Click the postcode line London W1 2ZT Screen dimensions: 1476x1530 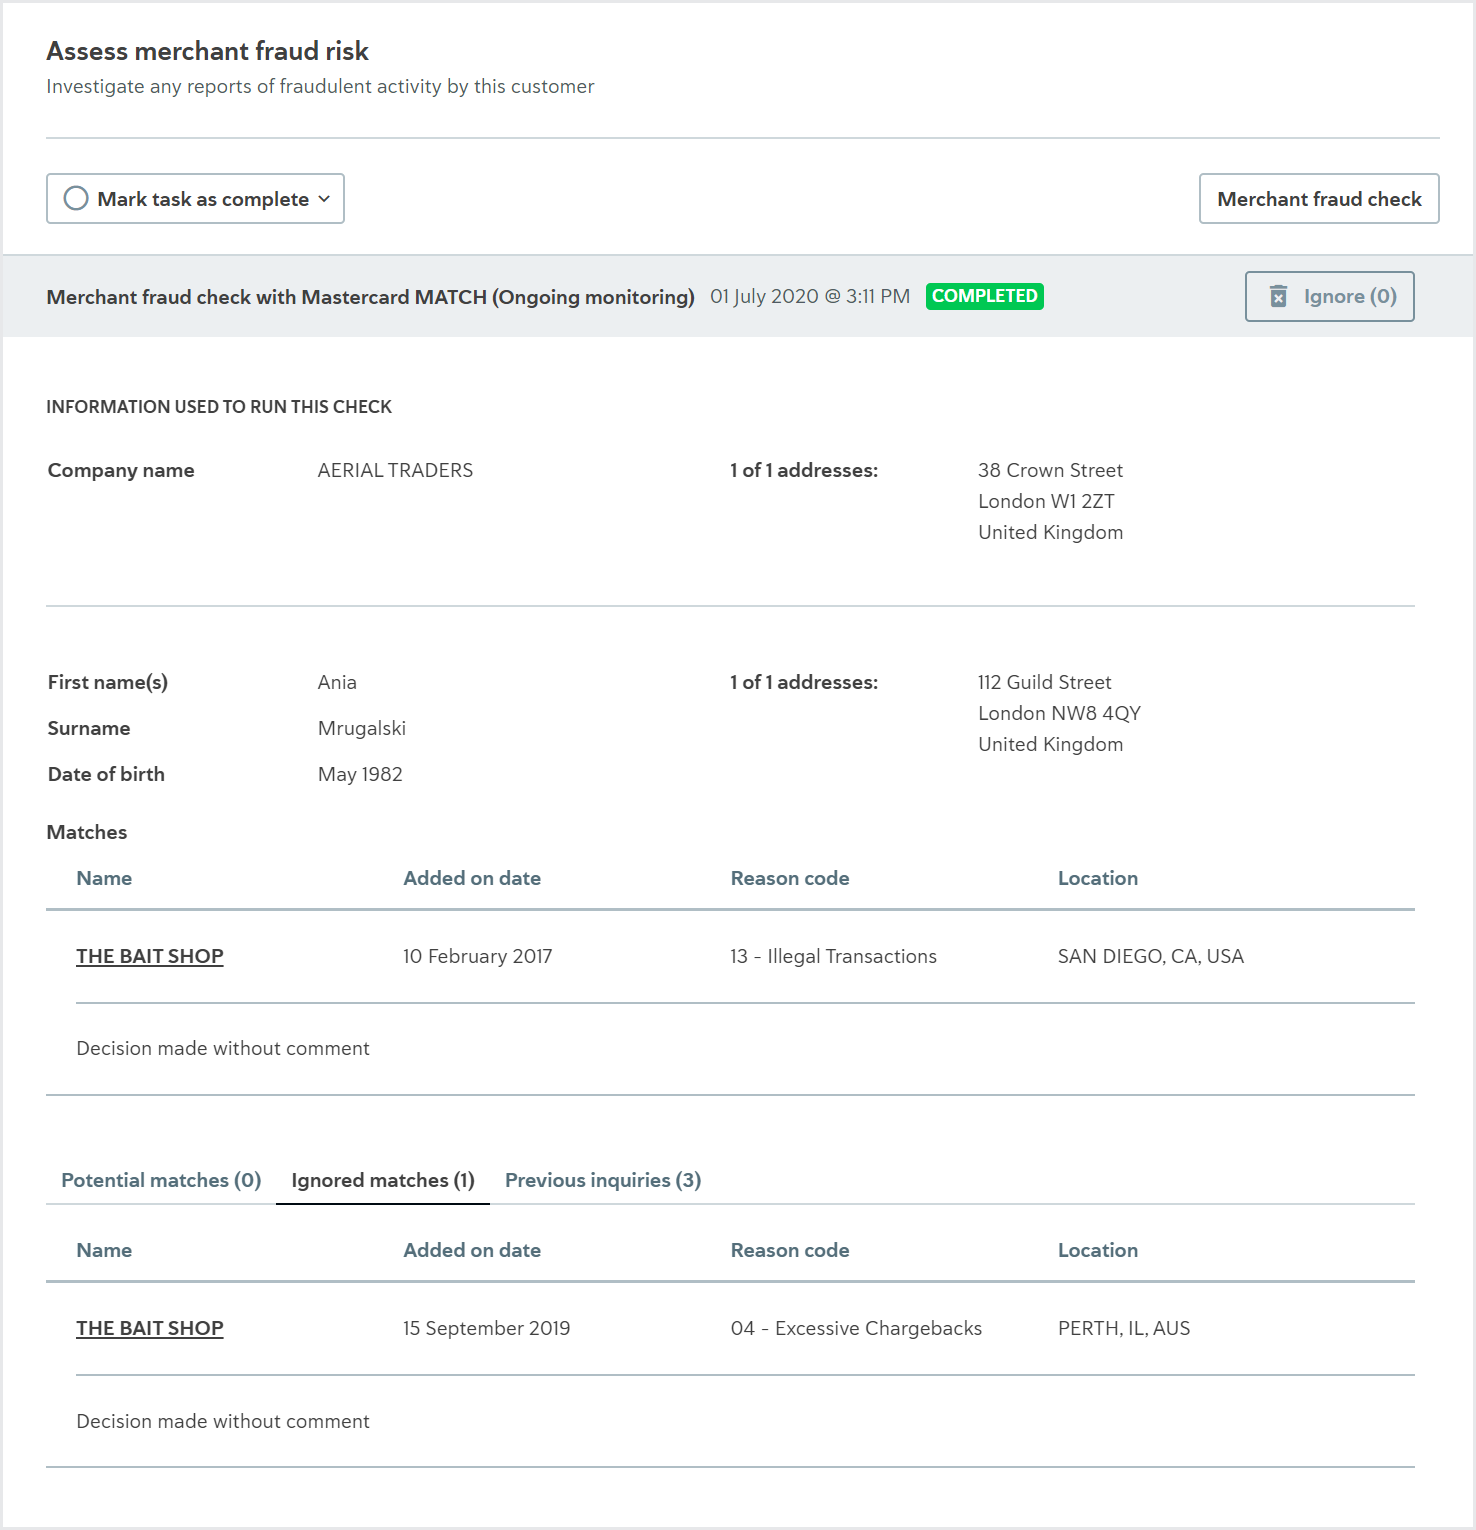pos(1046,501)
